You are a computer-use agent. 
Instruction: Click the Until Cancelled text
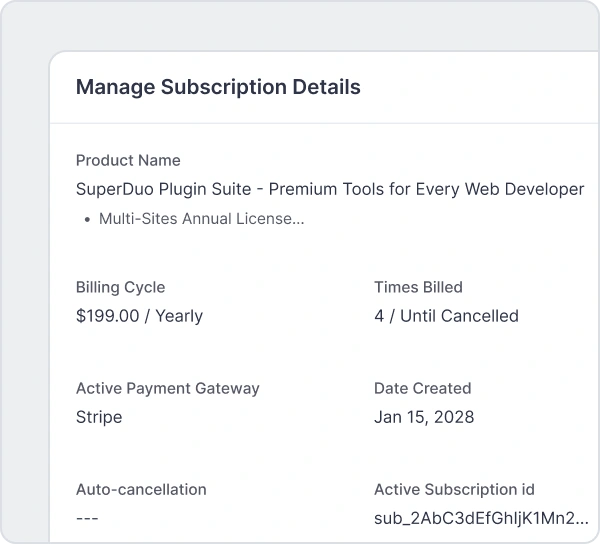click(x=459, y=316)
